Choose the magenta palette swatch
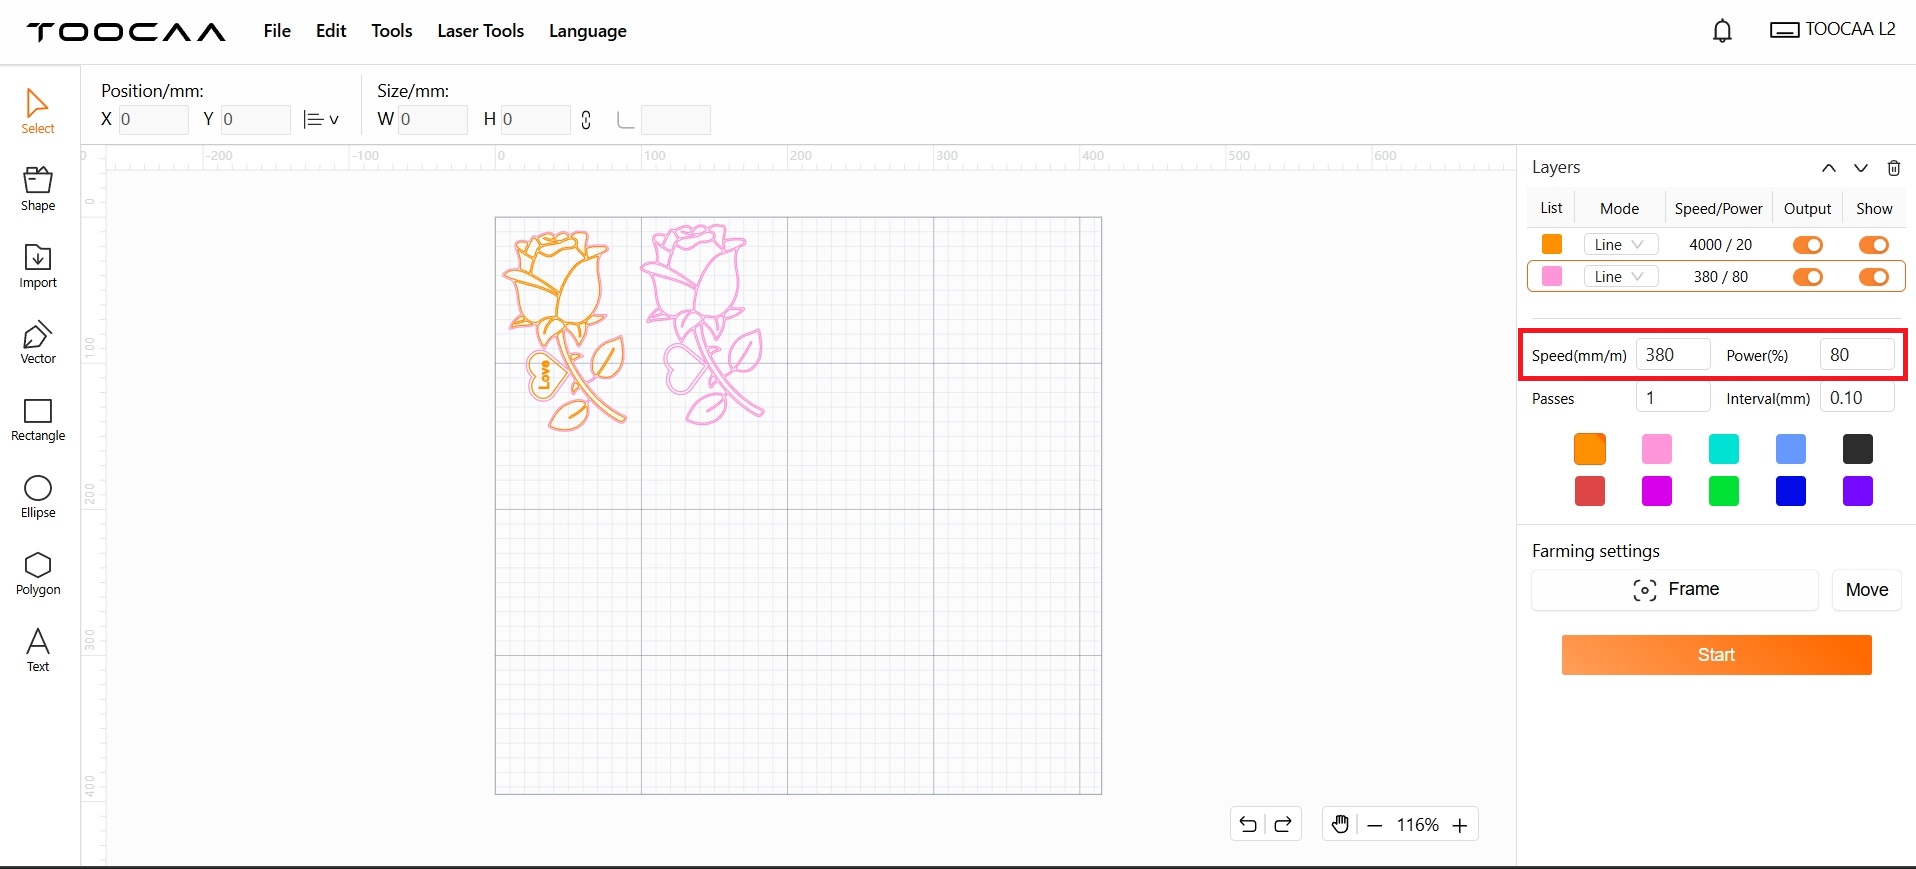Image resolution: width=1916 pixels, height=869 pixels. pos(1657,491)
